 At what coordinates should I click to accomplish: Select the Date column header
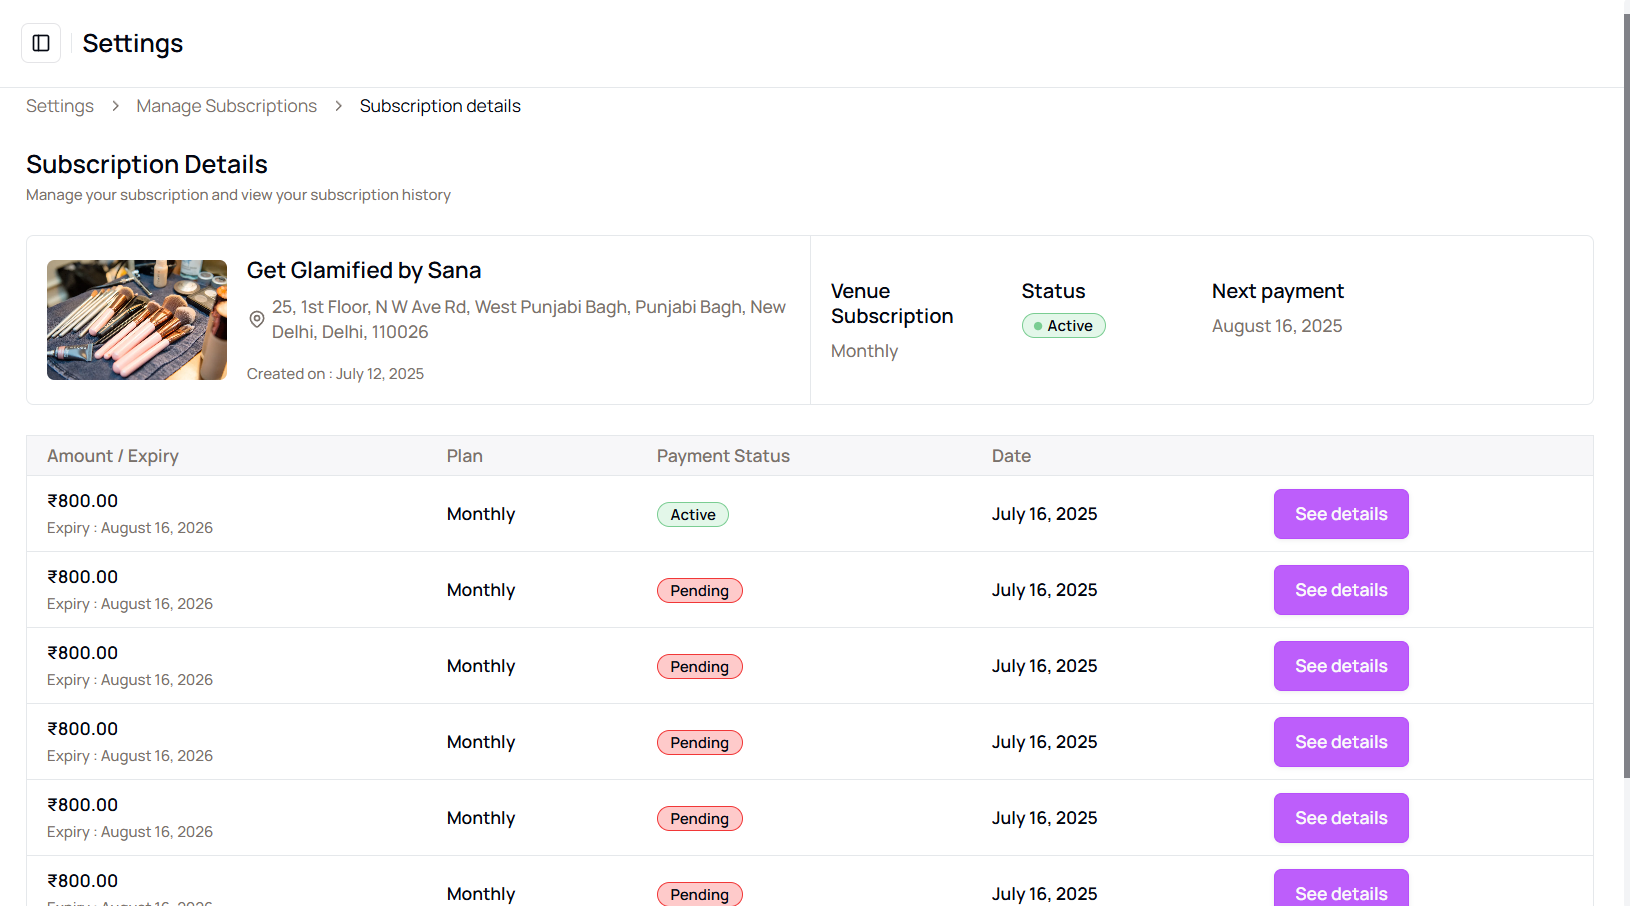coord(1011,456)
